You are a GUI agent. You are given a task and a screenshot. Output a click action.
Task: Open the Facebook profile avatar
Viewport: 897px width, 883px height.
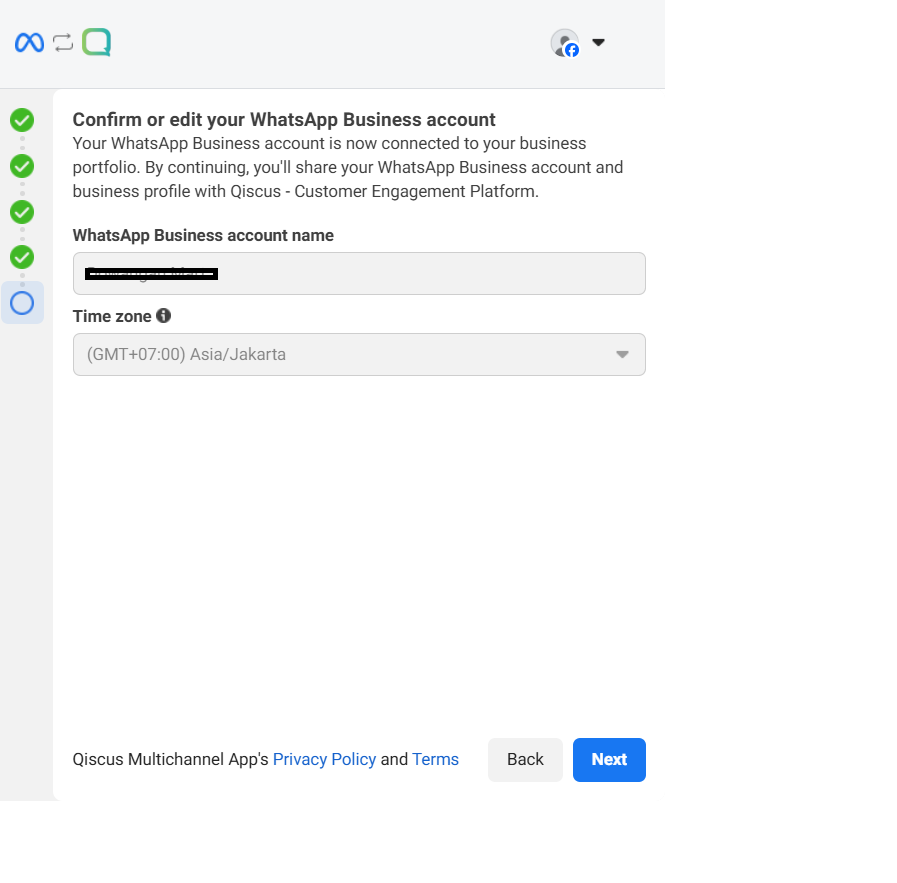click(565, 43)
